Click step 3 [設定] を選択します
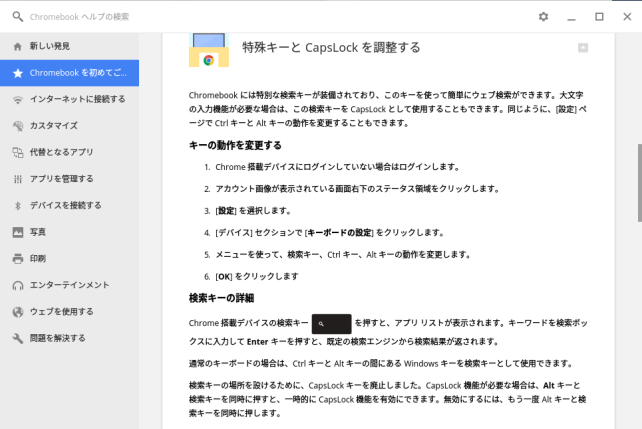This screenshot has height=429, width=642. tap(253, 211)
